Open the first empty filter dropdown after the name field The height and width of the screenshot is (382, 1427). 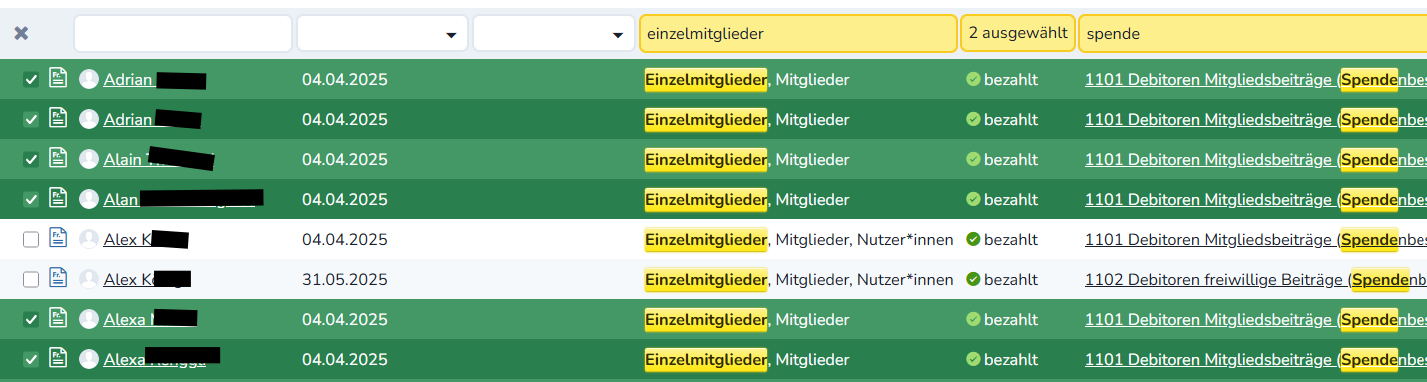382,33
